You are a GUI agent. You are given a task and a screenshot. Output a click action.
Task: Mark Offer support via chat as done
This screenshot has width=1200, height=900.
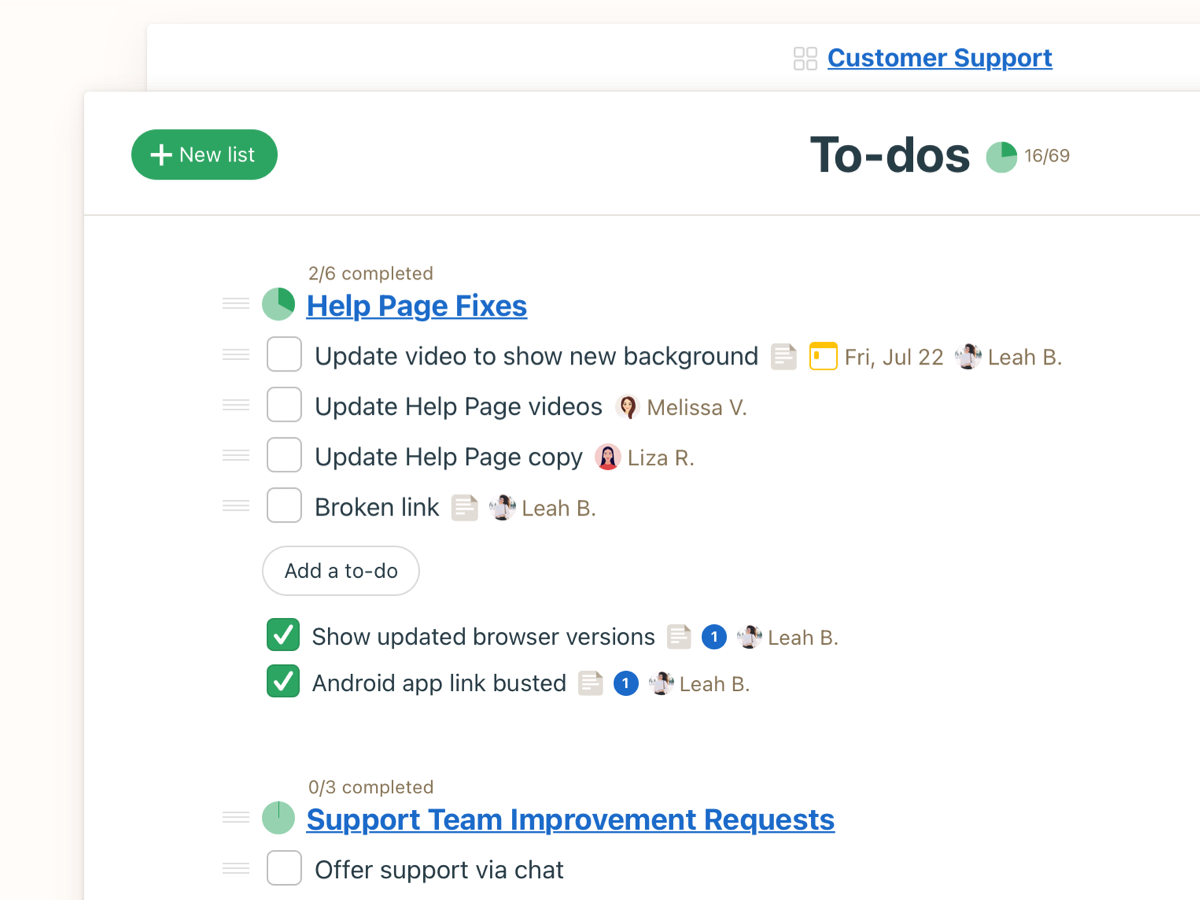pyautogui.click(x=284, y=868)
